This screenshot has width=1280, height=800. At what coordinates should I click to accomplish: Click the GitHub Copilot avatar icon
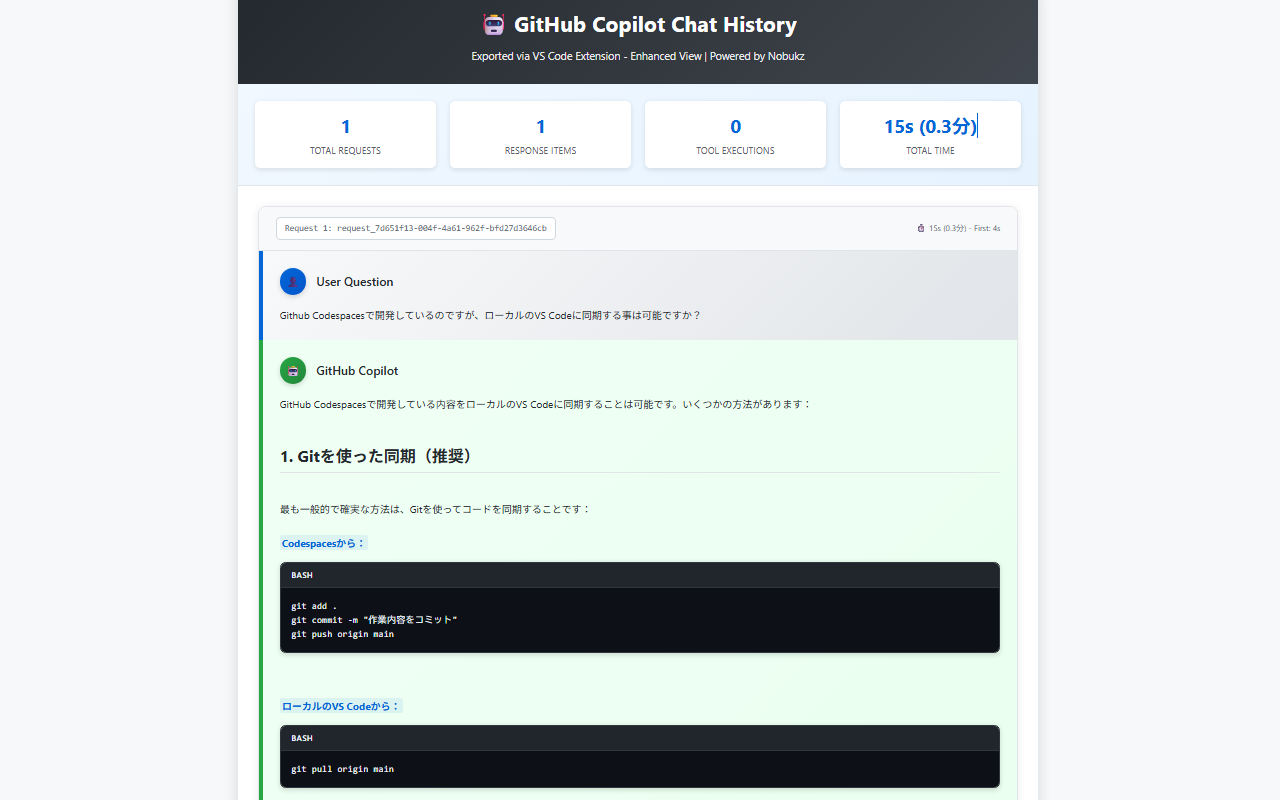293,371
